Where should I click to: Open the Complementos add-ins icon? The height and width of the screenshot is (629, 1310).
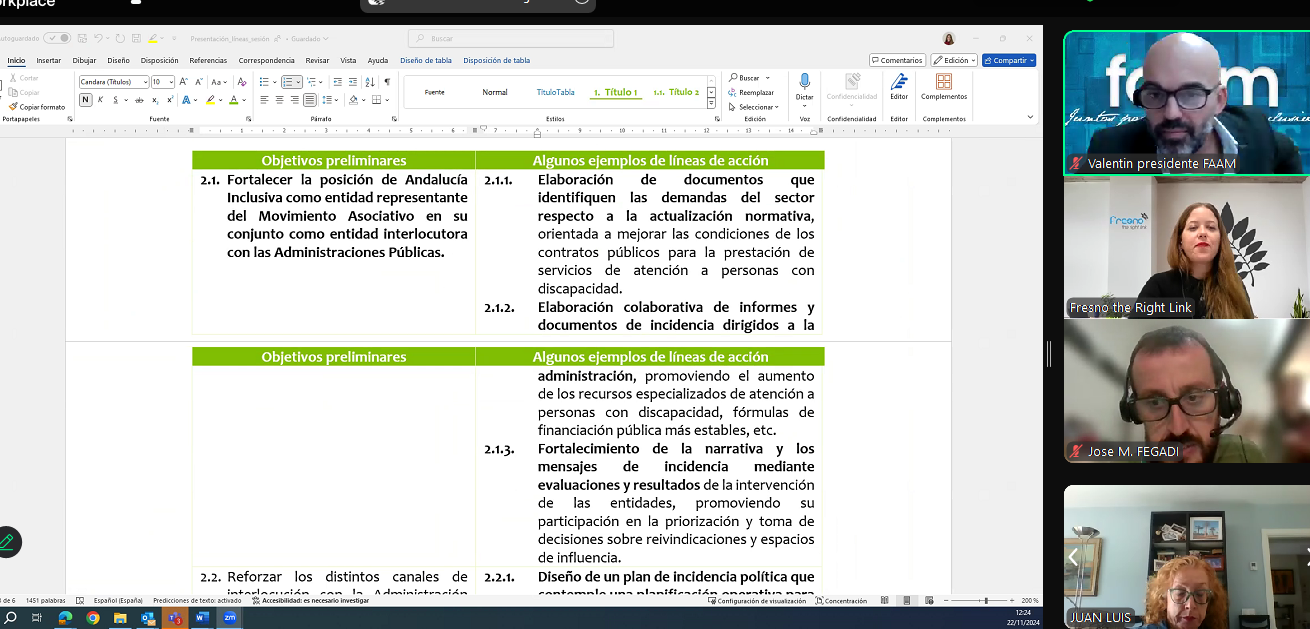tap(944, 81)
